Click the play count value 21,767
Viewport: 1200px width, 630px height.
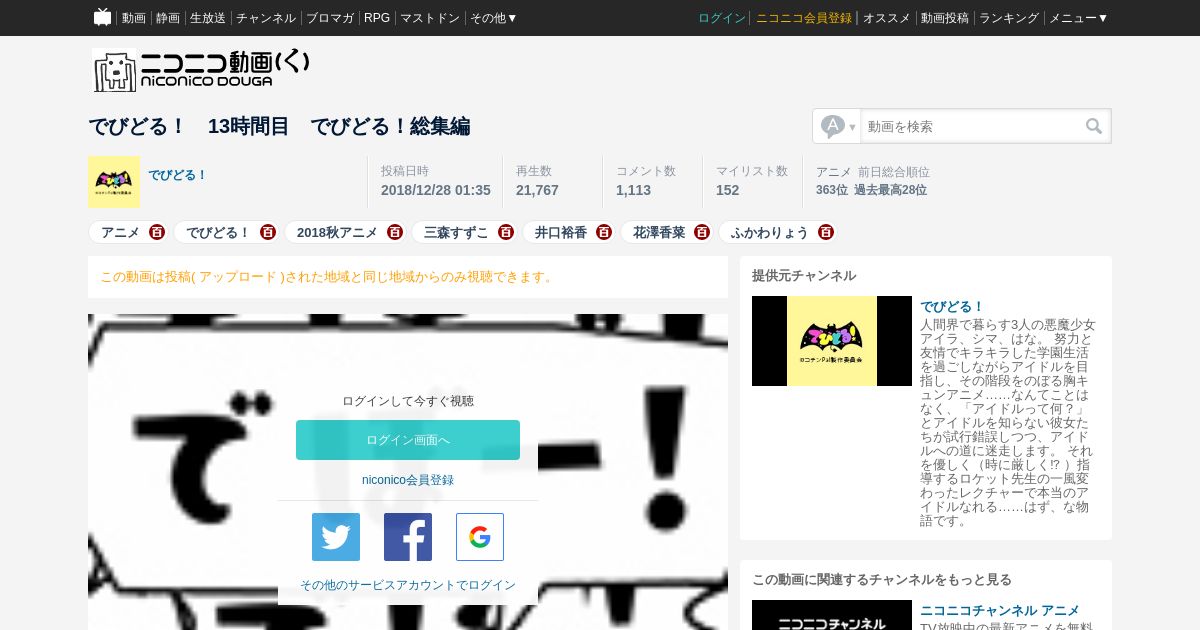click(537, 190)
